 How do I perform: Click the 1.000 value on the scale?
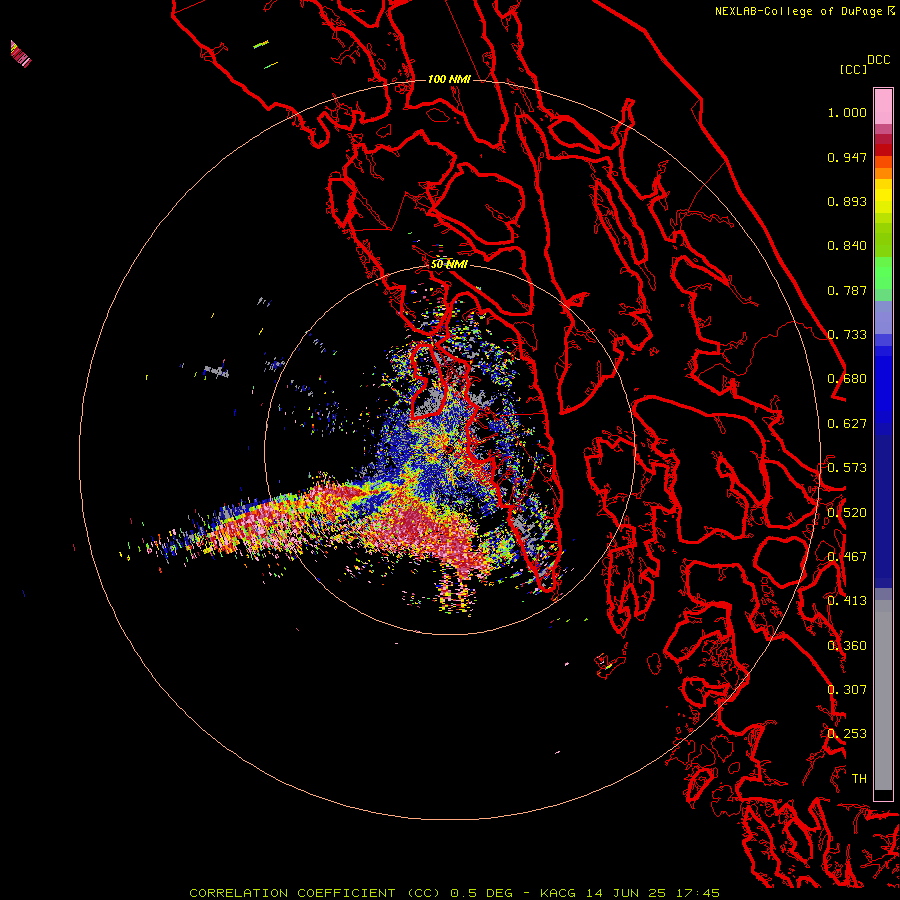847,112
